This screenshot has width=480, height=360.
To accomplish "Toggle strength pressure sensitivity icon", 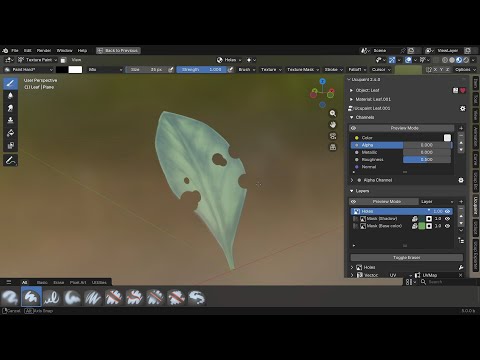I will click(230, 70).
